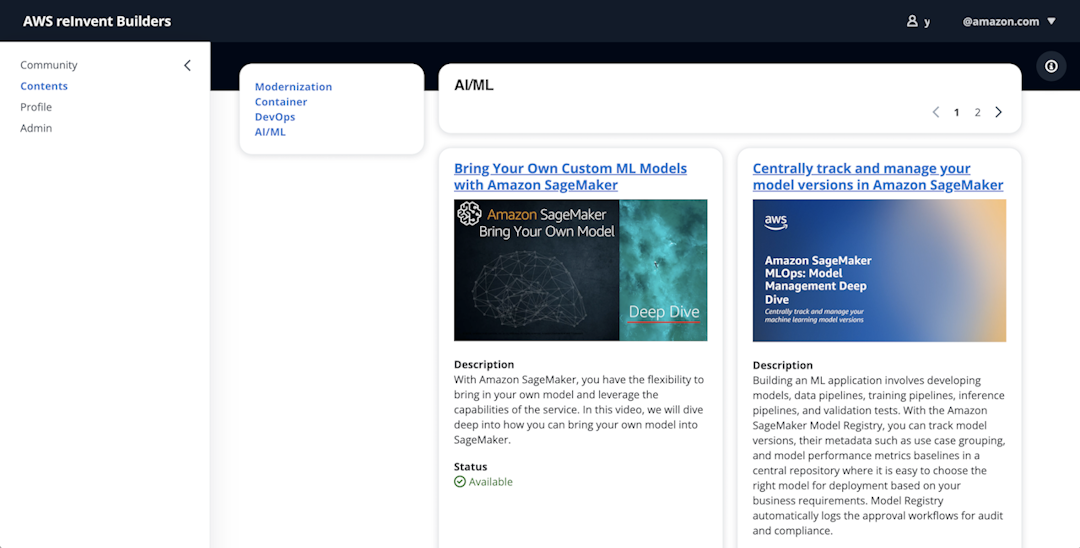
Task: Click 'Description' label in model versions card
Action: click(782, 366)
